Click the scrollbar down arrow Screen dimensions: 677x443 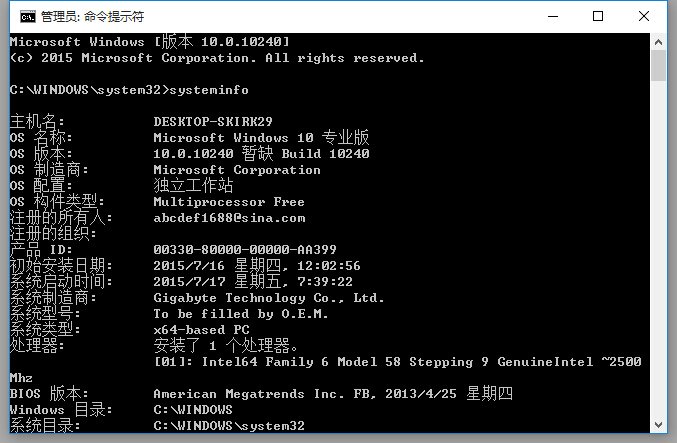tap(658, 425)
